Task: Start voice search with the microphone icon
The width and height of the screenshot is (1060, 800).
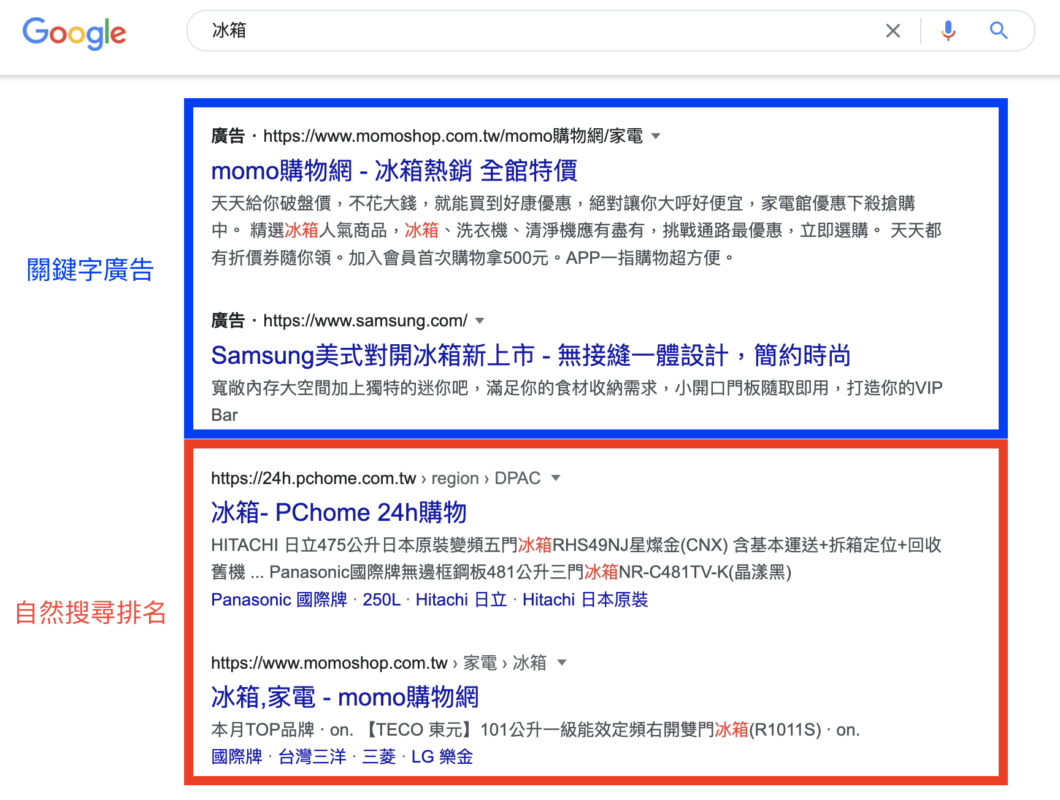Action: pyautogui.click(x=948, y=30)
